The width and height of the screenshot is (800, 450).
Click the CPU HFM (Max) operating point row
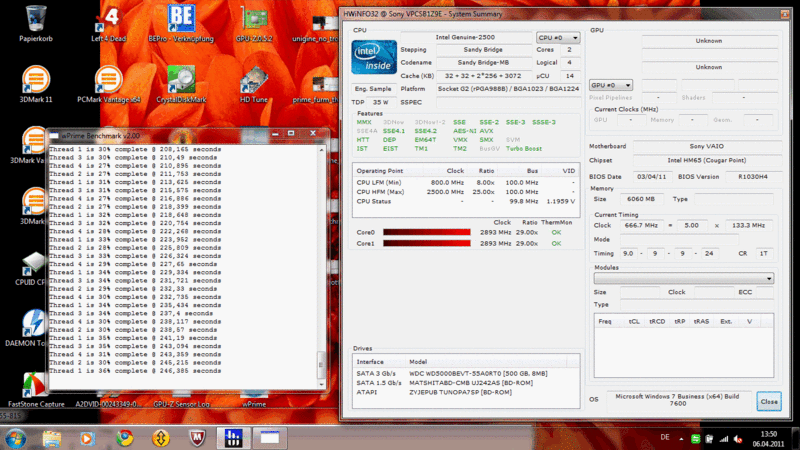pyautogui.click(x=465, y=192)
